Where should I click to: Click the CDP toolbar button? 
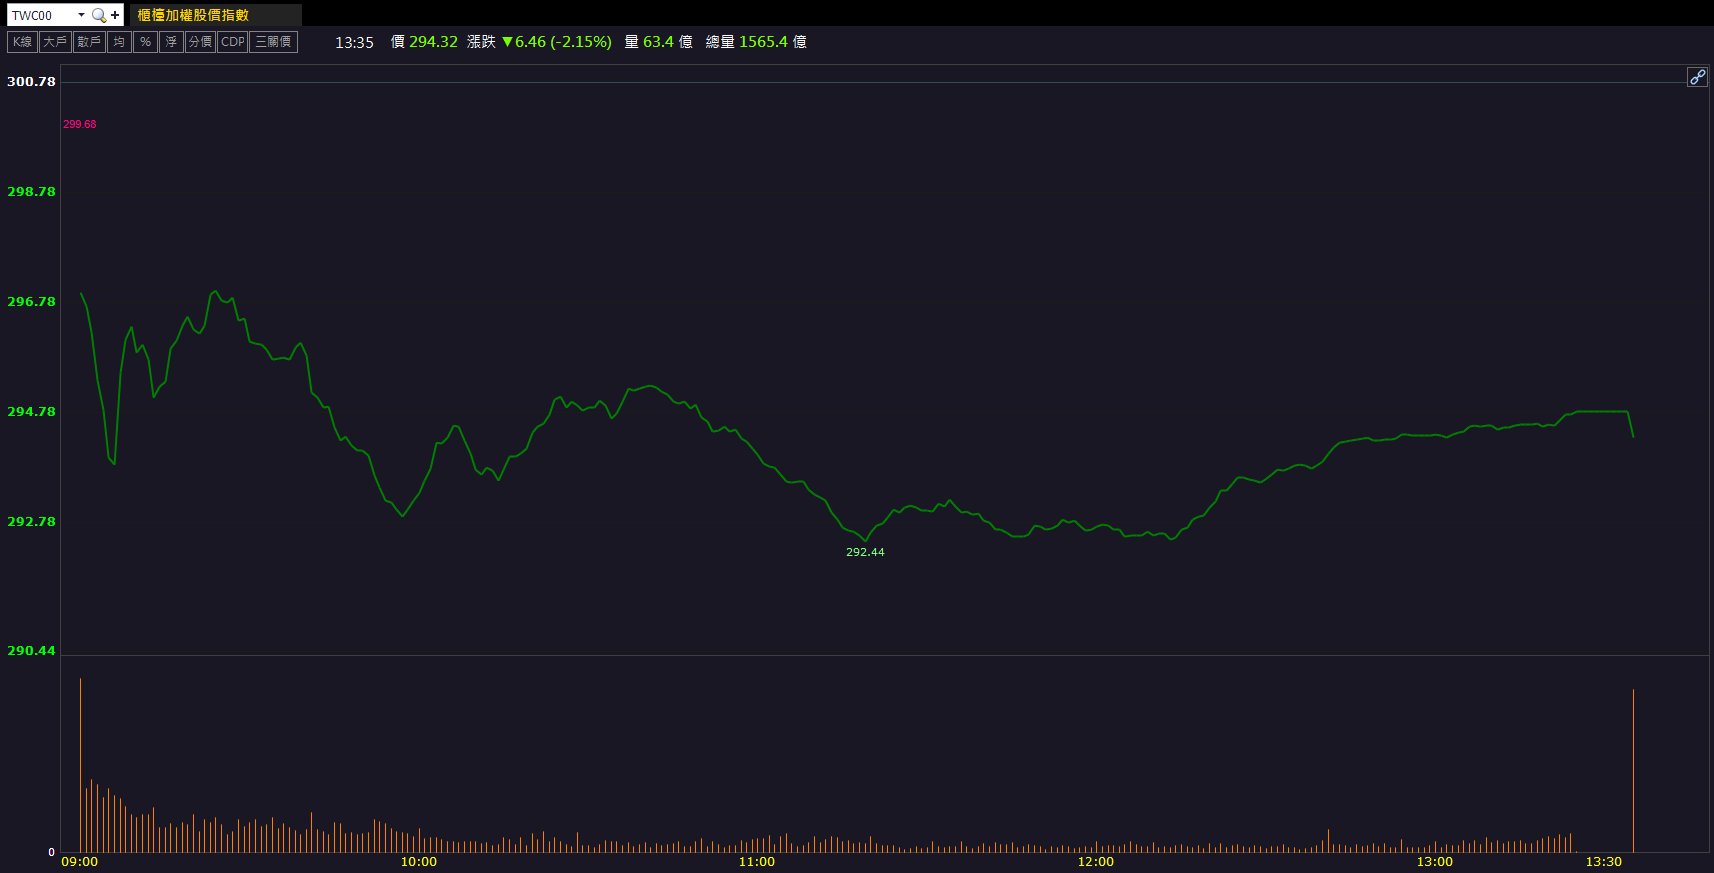click(x=232, y=42)
